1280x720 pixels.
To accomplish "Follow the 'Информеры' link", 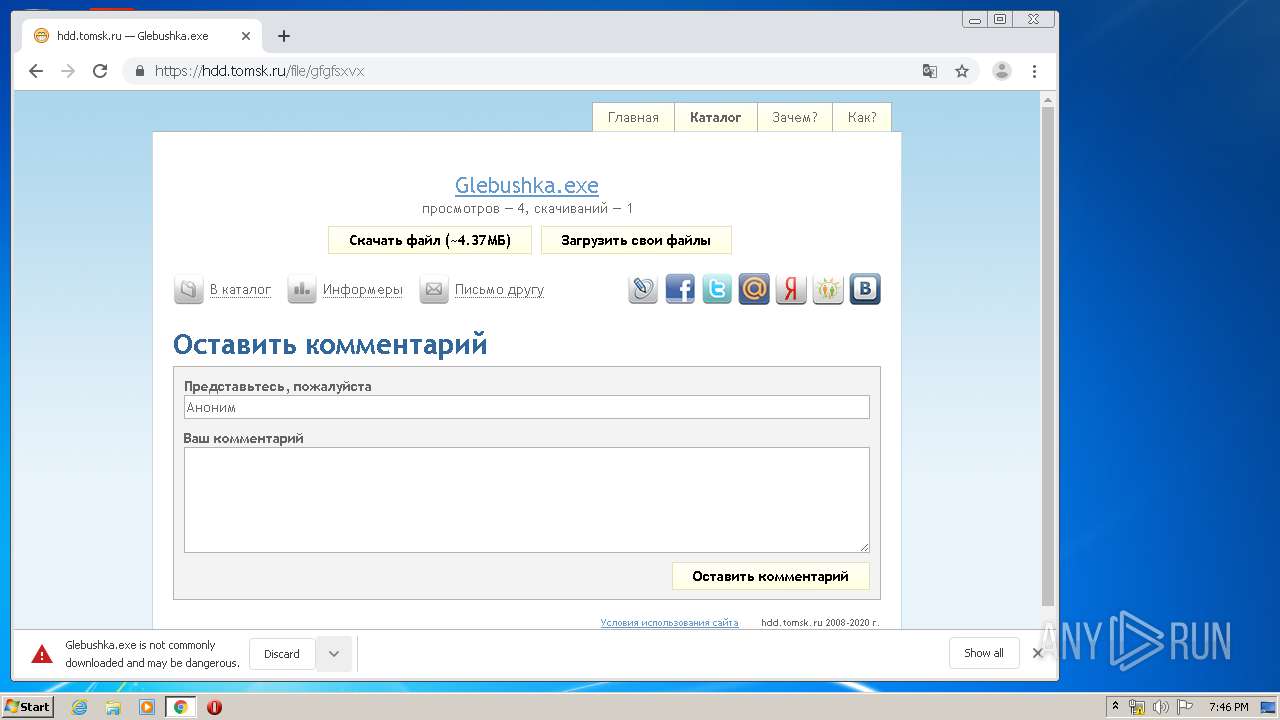I will 362,290.
